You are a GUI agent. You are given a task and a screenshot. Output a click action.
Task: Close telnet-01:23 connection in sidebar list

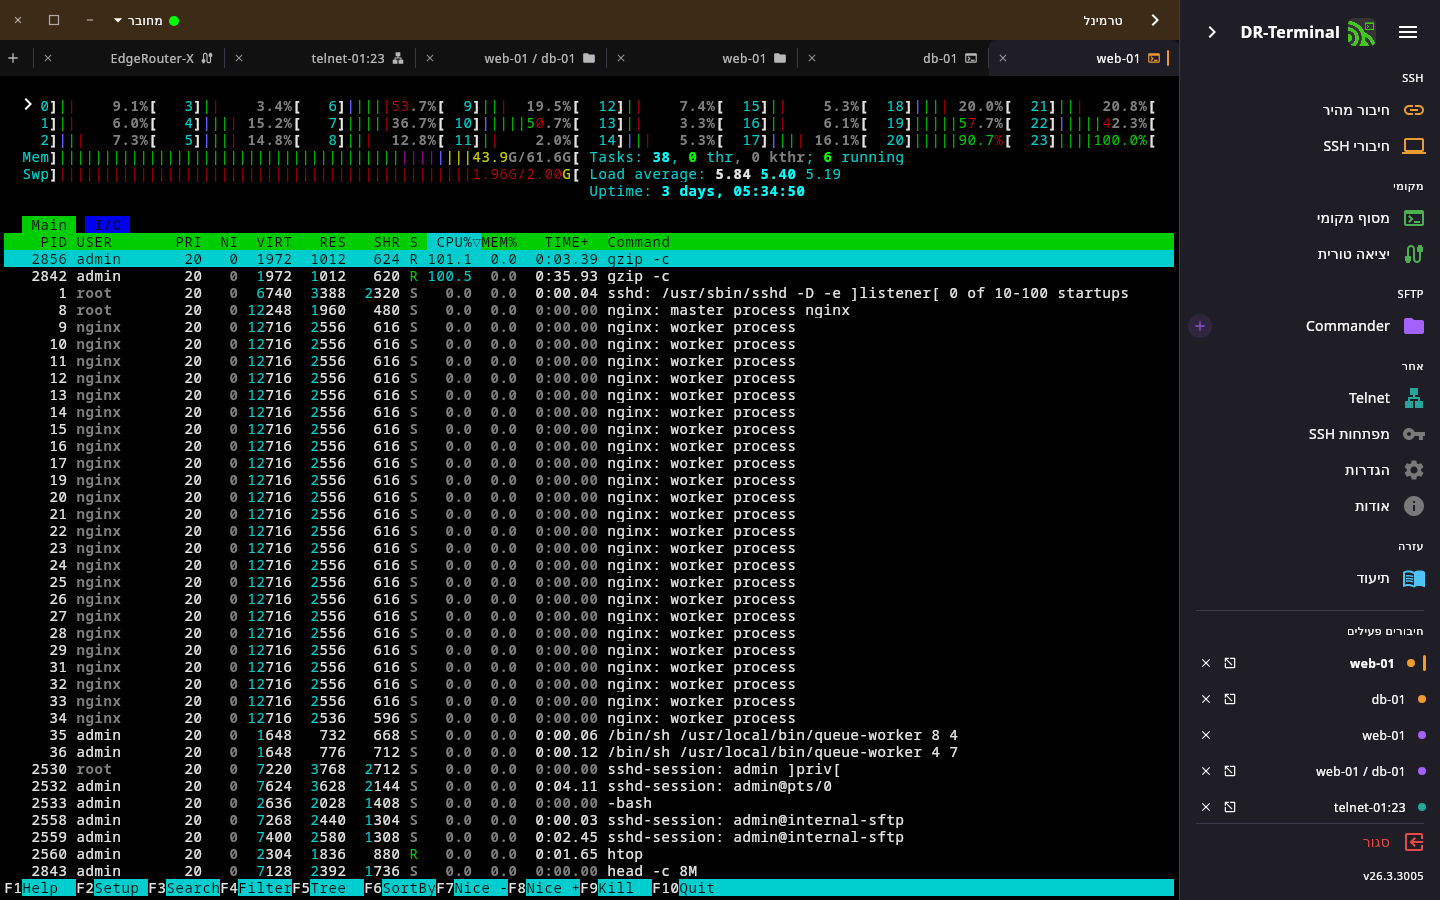pyautogui.click(x=1206, y=807)
